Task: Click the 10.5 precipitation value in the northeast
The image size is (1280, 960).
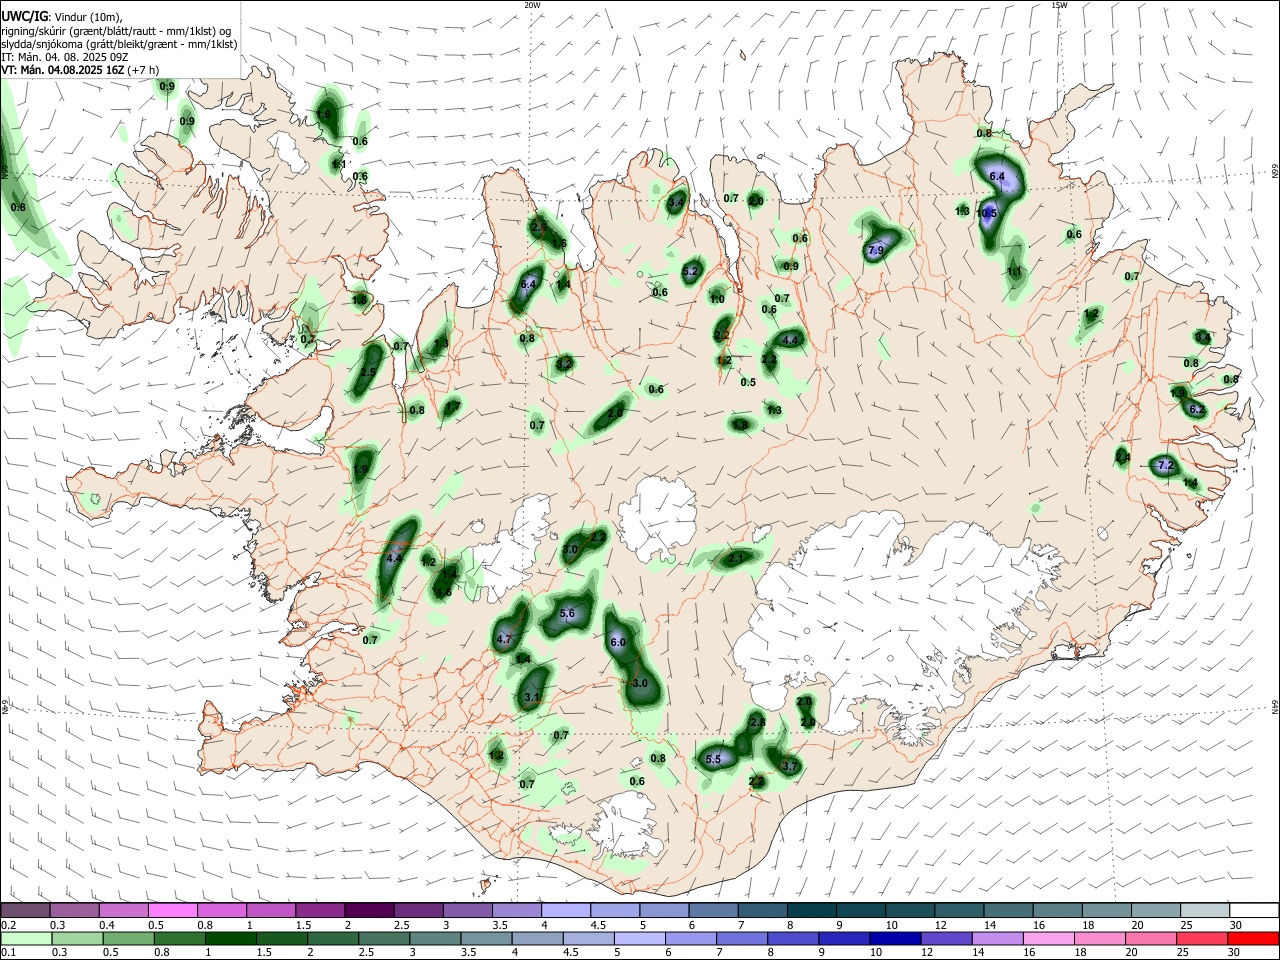Action: [x=987, y=213]
